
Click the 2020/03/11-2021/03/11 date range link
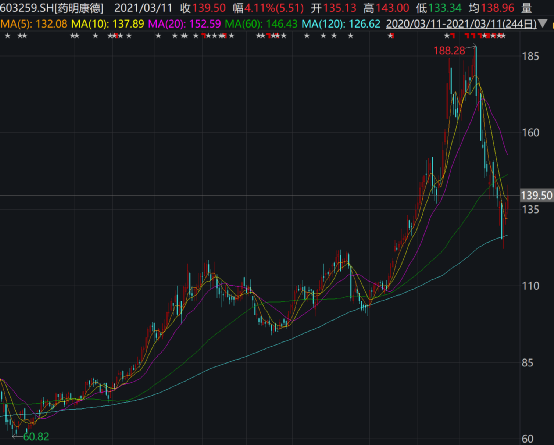click(x=461, y=24)
